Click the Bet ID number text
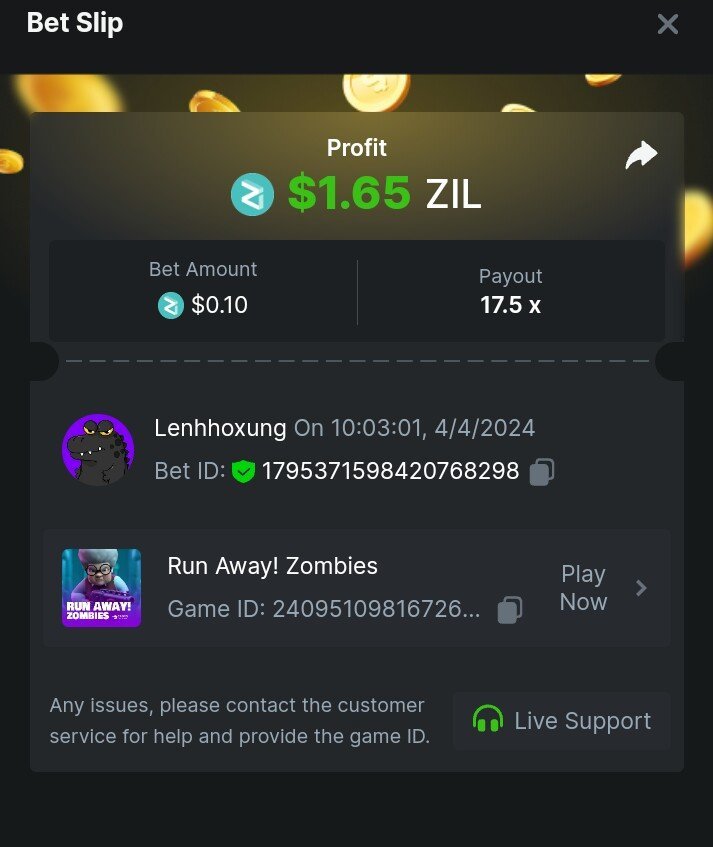This screenshot has height=847, width=713. pyautogui.click(x=391, y=471)
